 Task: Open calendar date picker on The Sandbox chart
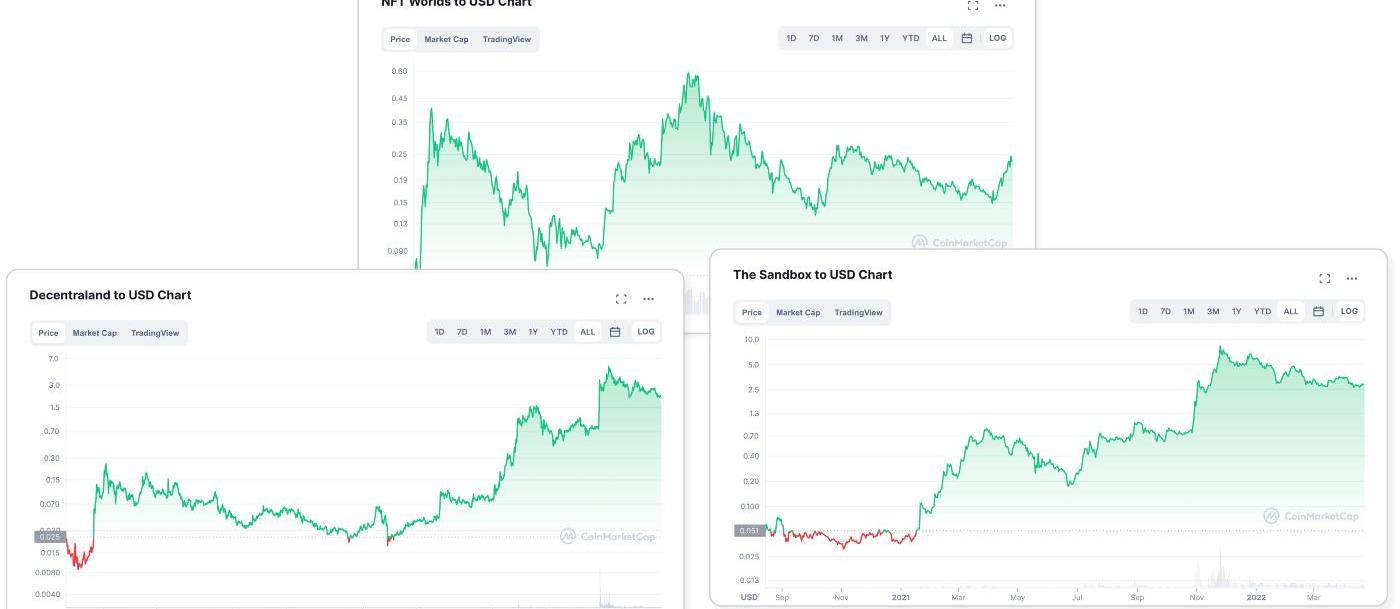[x=1318, y=312]
